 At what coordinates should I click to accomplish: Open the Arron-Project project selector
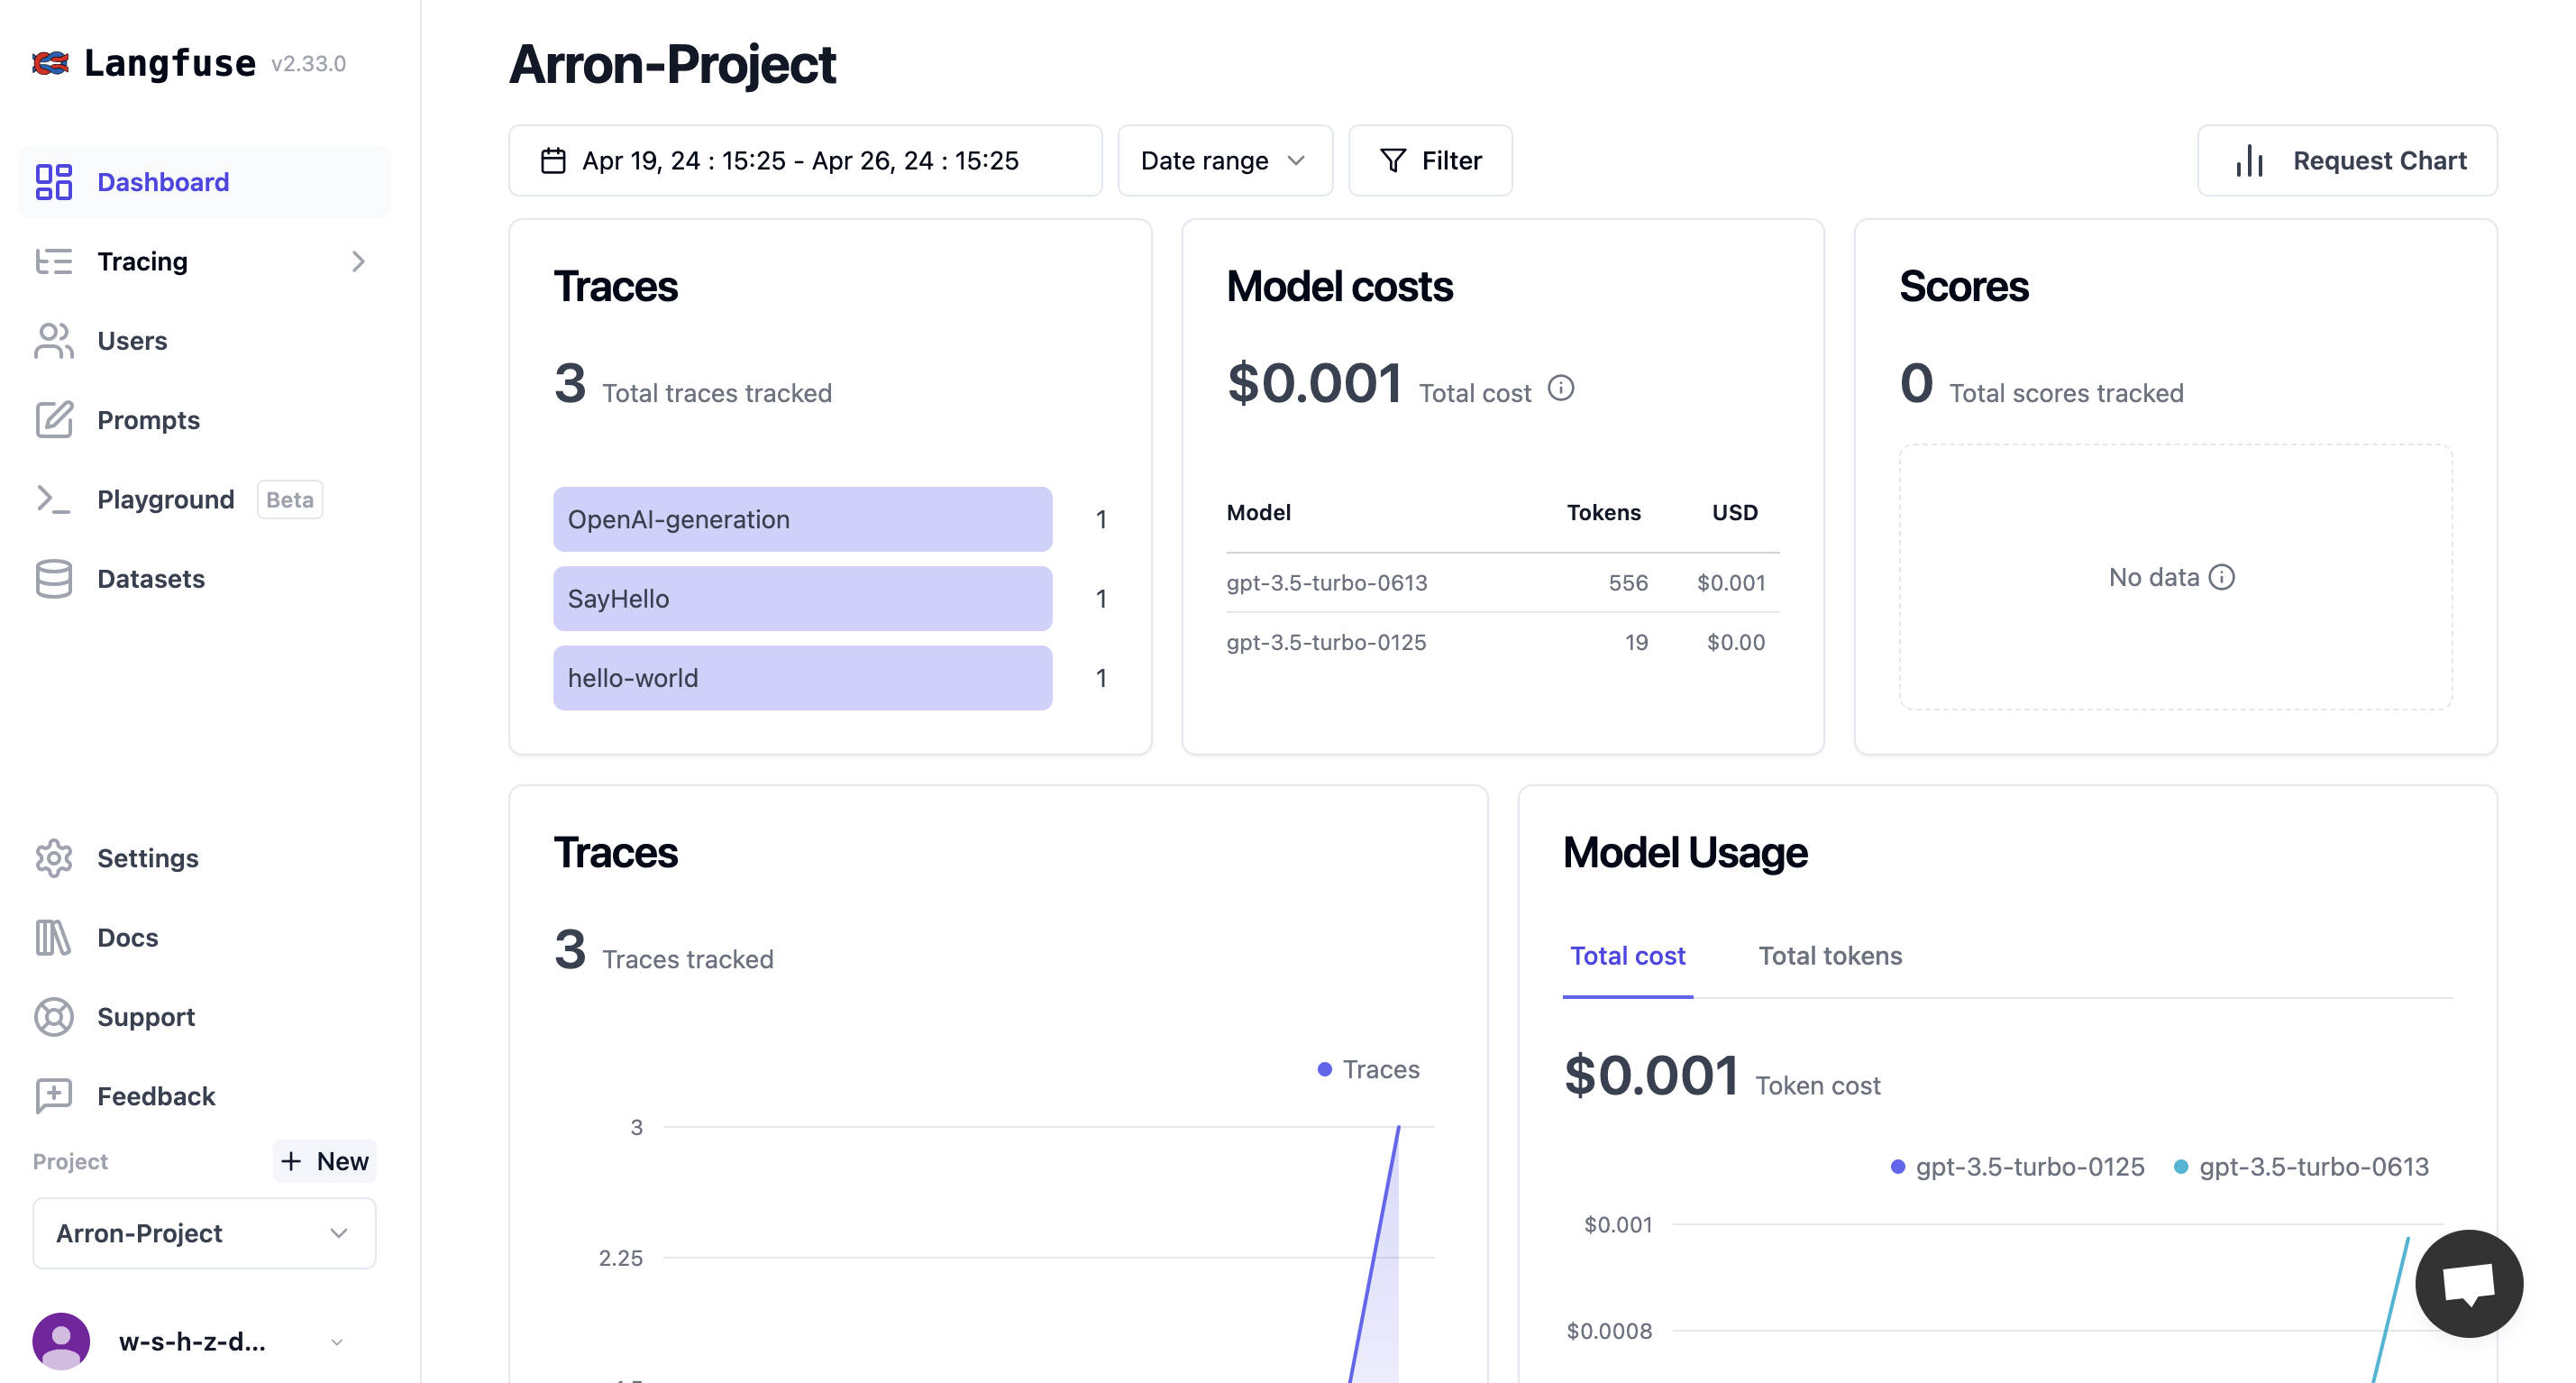click(204, 1233)
